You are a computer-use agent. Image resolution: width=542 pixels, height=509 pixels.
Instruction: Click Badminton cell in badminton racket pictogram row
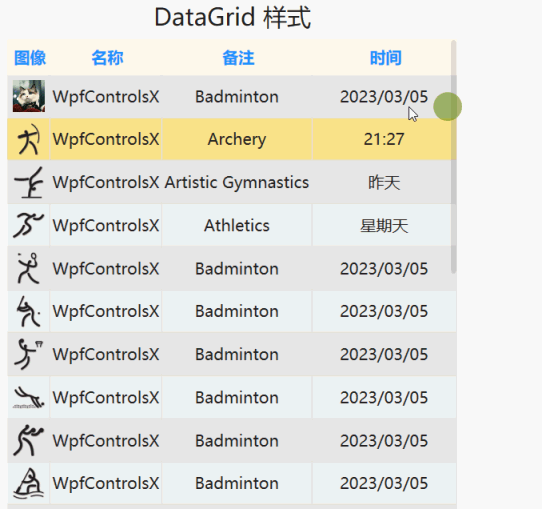click(237, 268)
